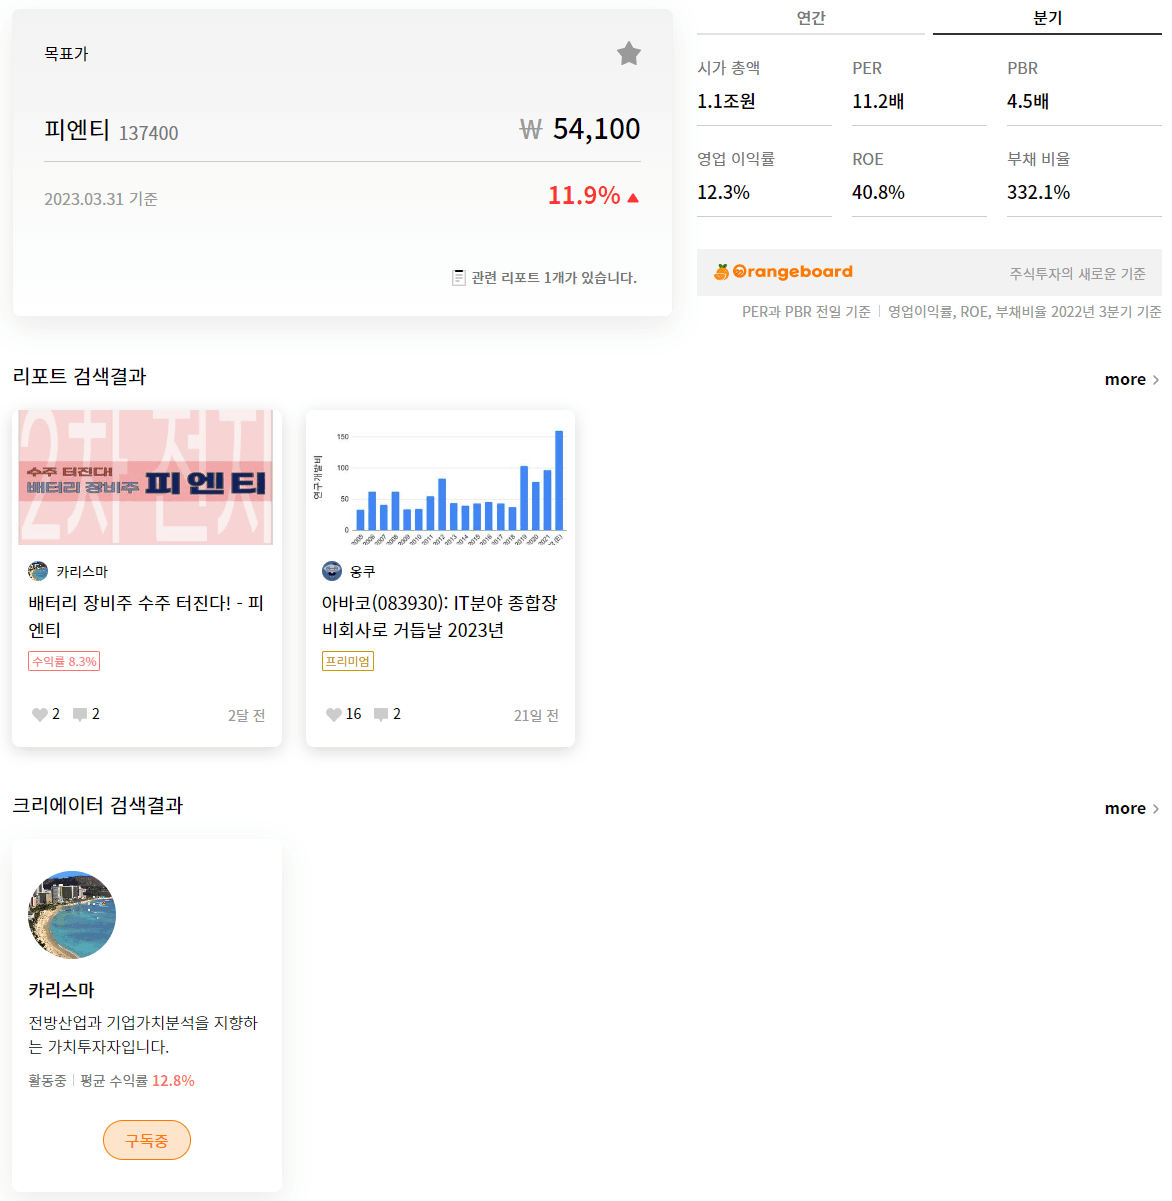Click the 11.9% upside value
Screen dimensions: 1172x1201
click(x=584, y=195)
